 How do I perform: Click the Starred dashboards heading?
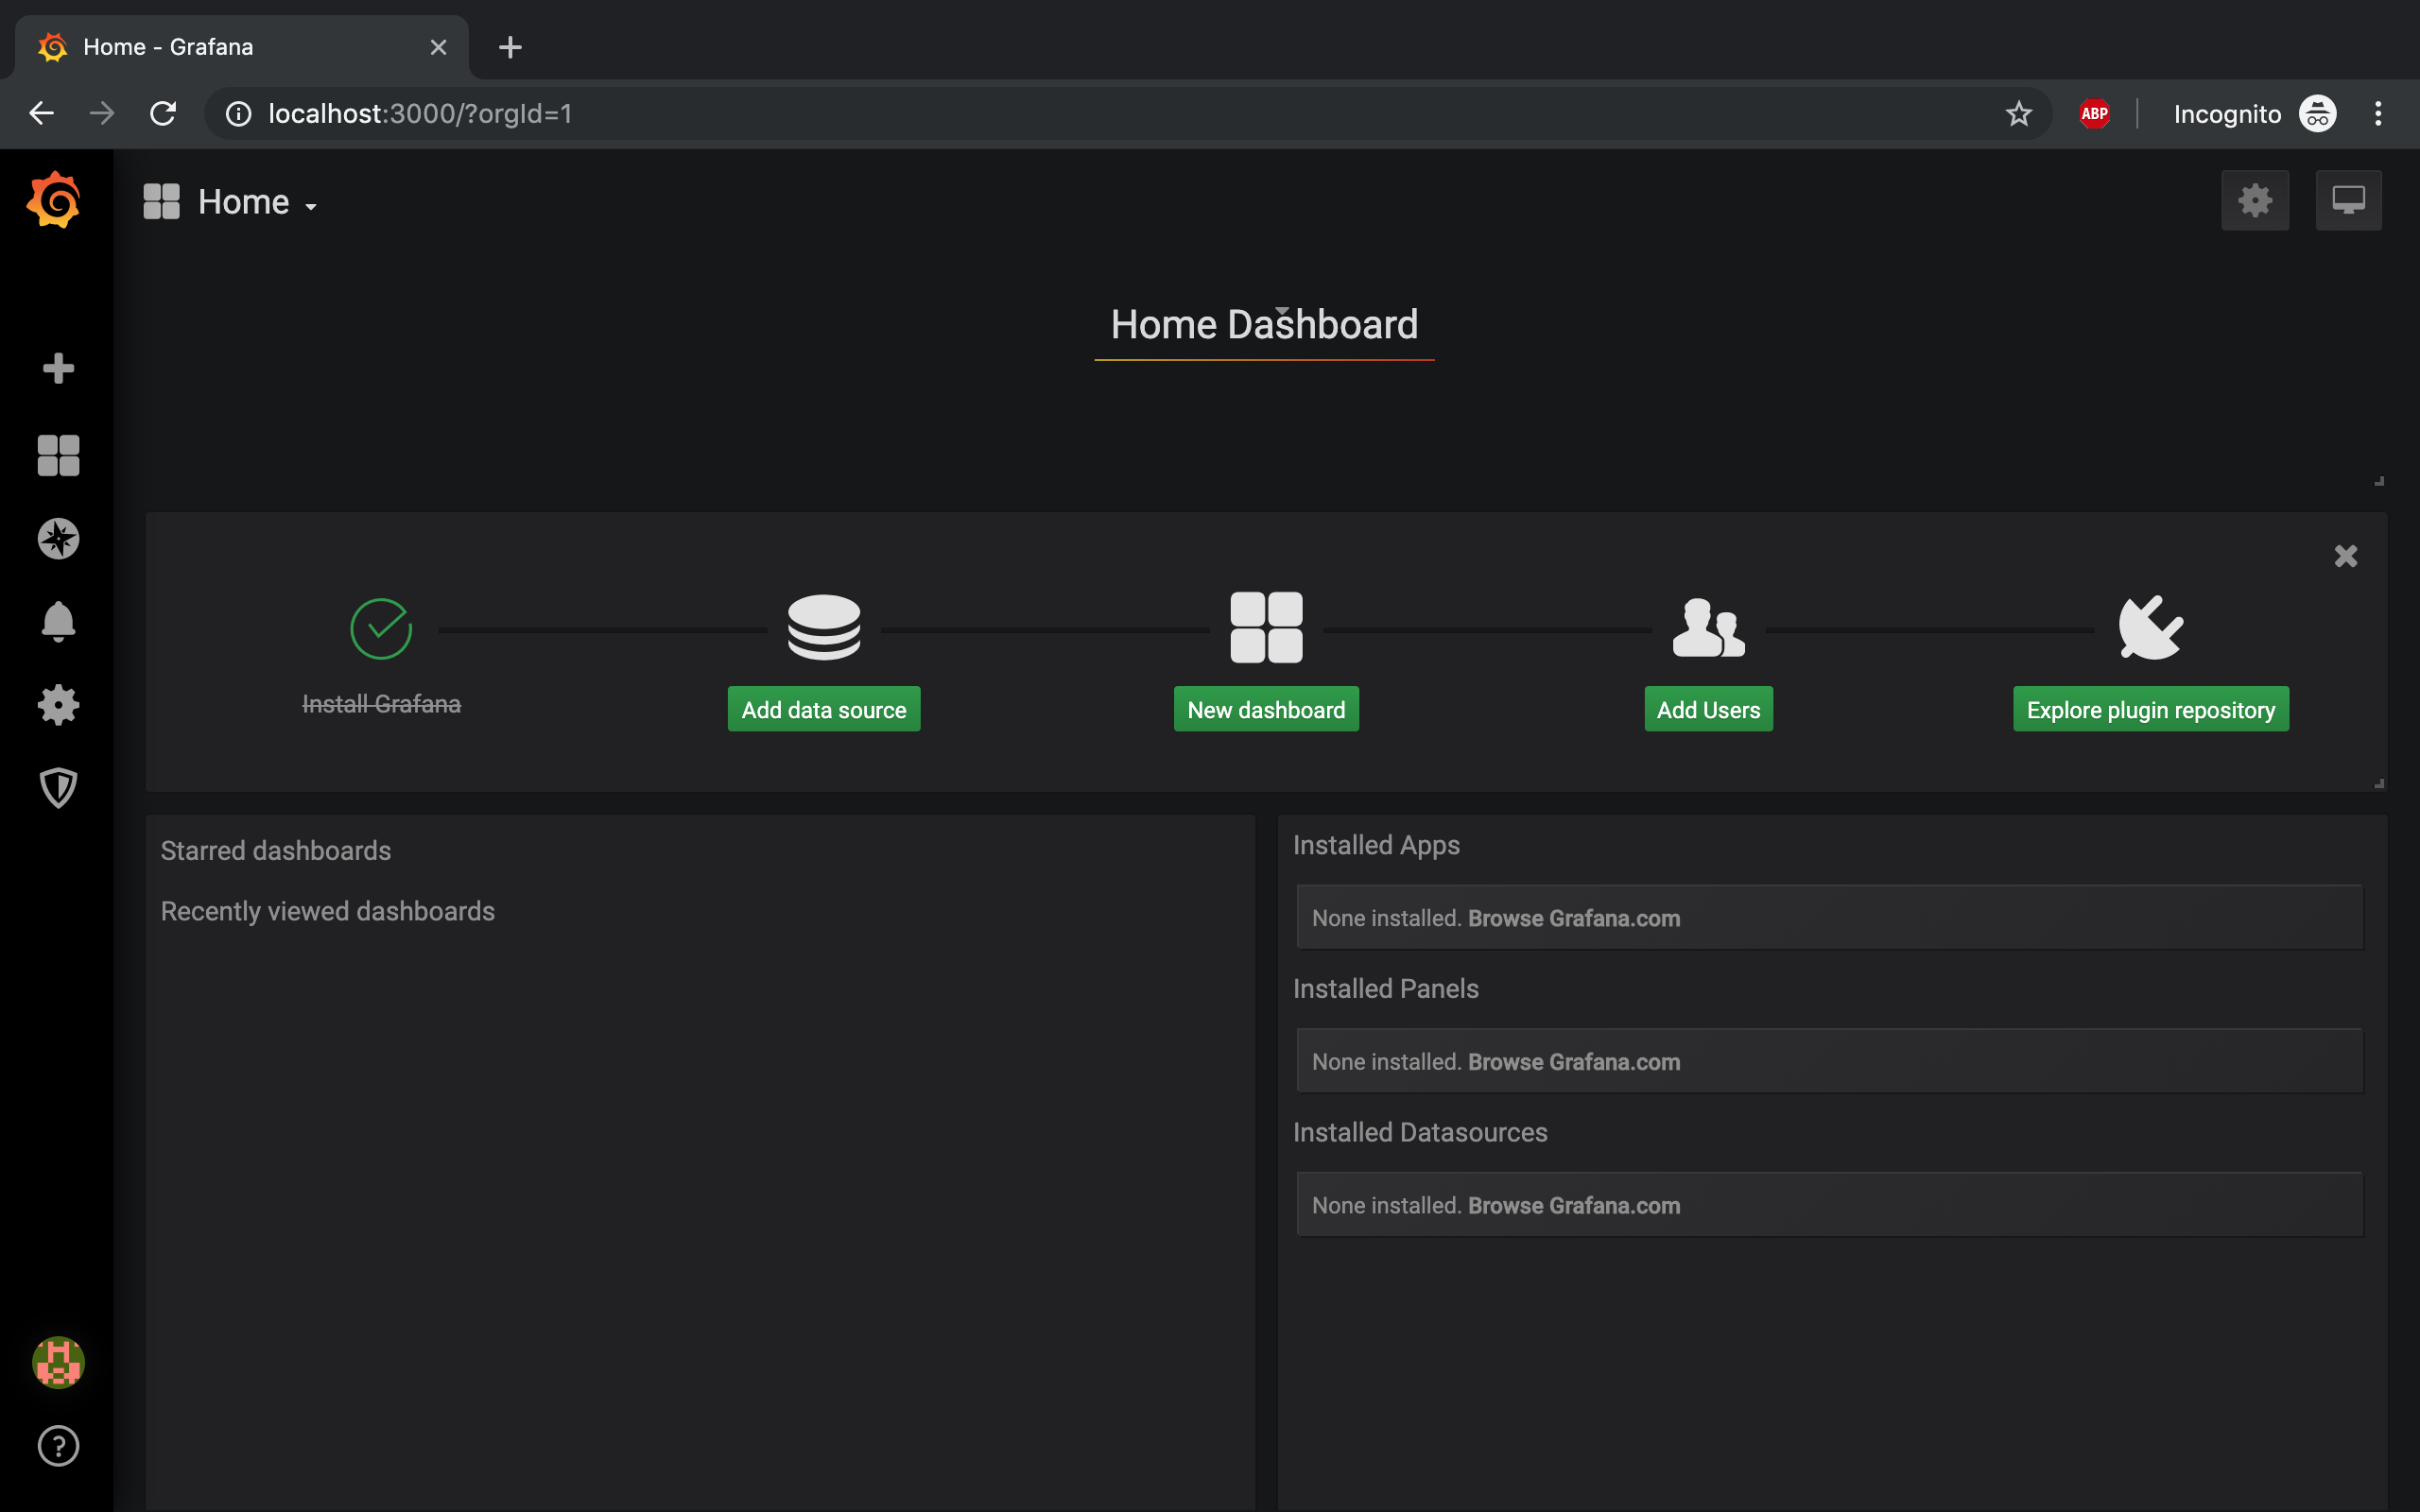click(x=276, y=851)
